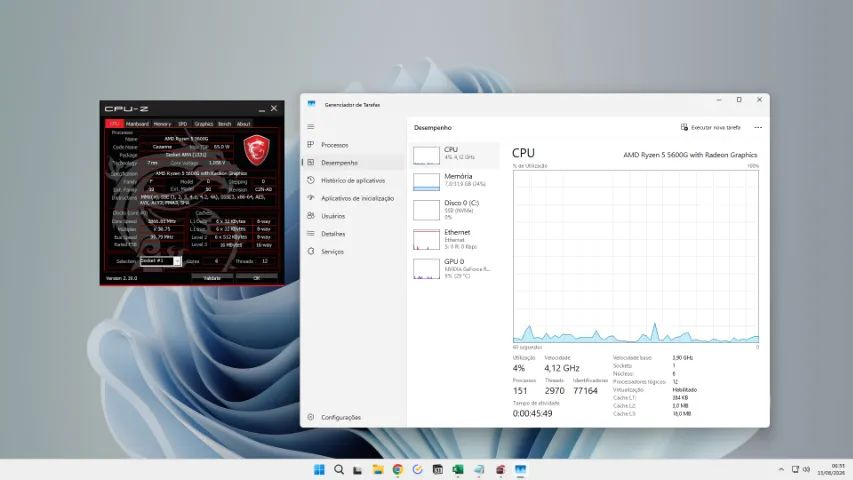This screenshot has width=853, height=480.
Task: Open the Windows Start menu
Action: click(319, 470)
